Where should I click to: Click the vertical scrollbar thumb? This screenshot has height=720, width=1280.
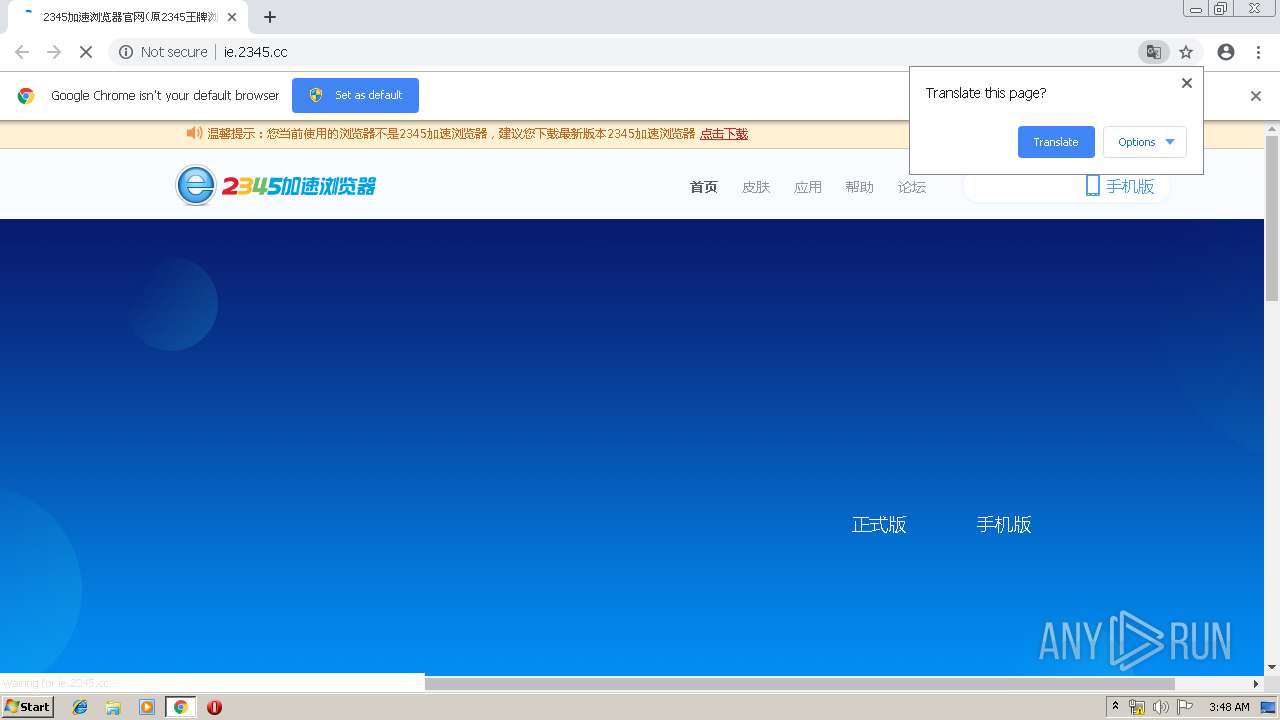click(1272, 218)
